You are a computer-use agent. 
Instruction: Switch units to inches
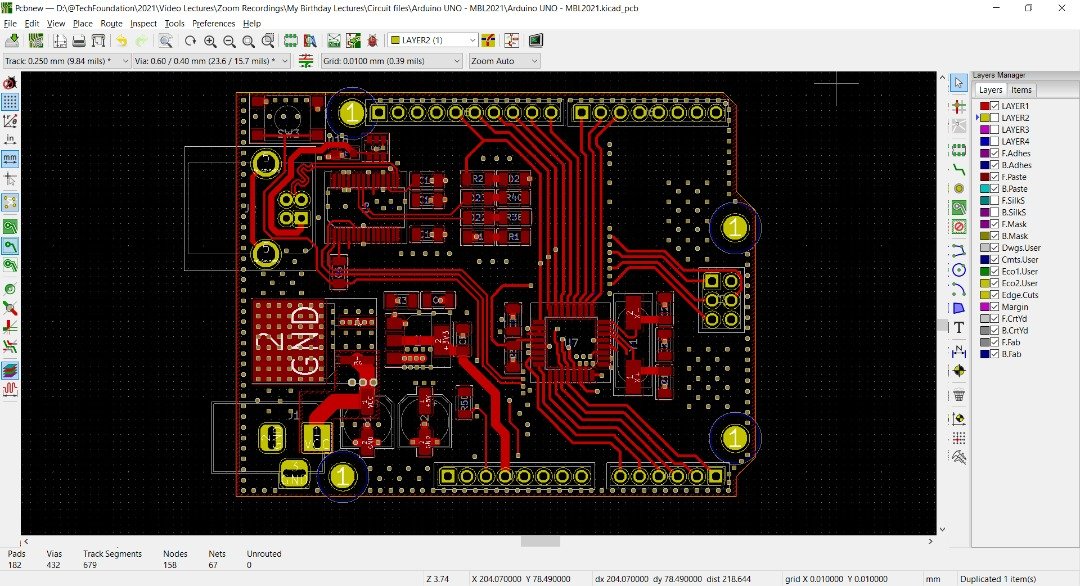[10, 140]
